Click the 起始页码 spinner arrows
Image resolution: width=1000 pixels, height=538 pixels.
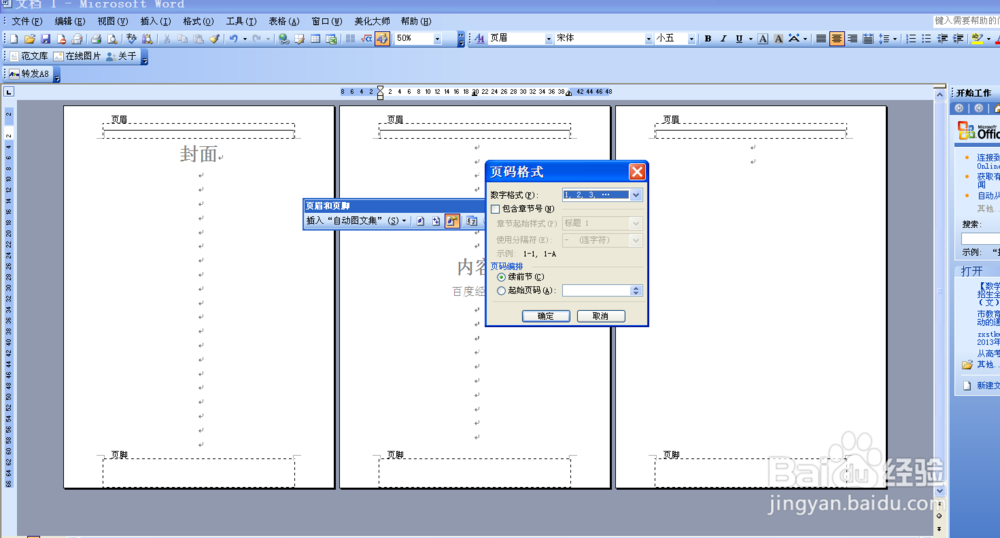(x=636, y=291)
